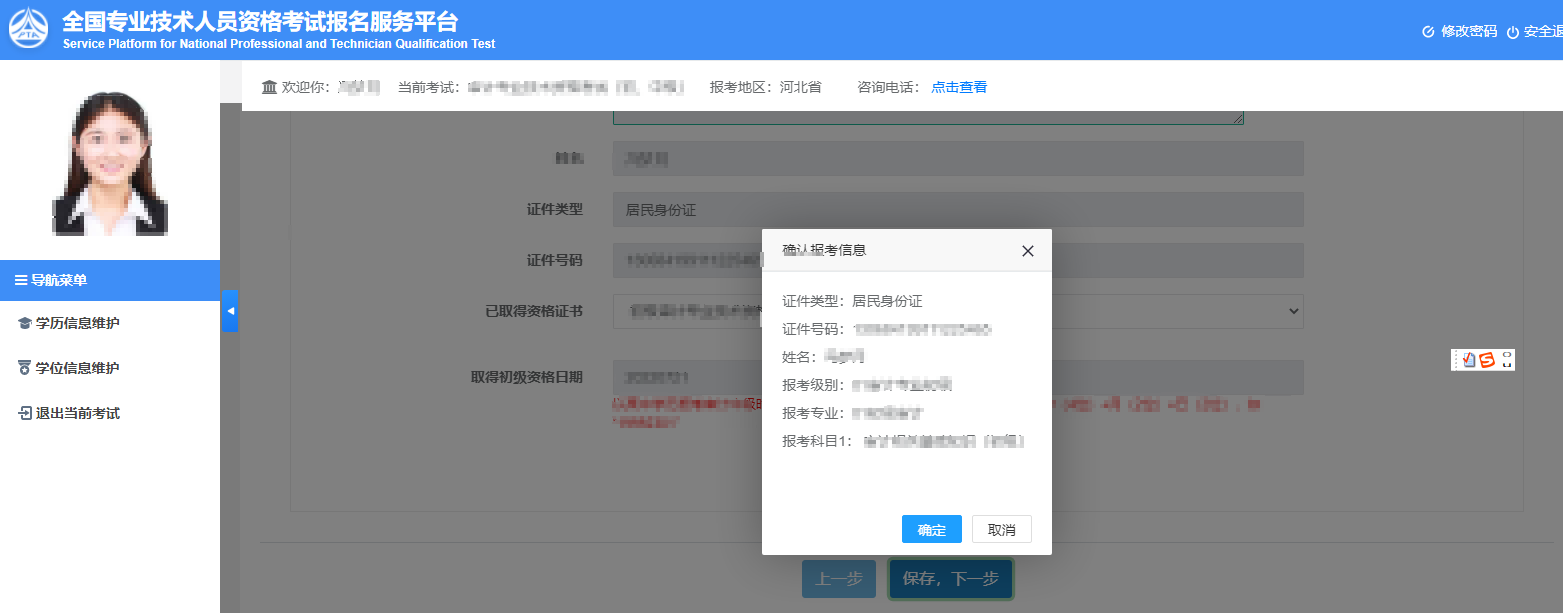The image size is (1563, 613).
Task: Collapse the sidebar using blue arrow handle
Action: [x=230, y=311]
